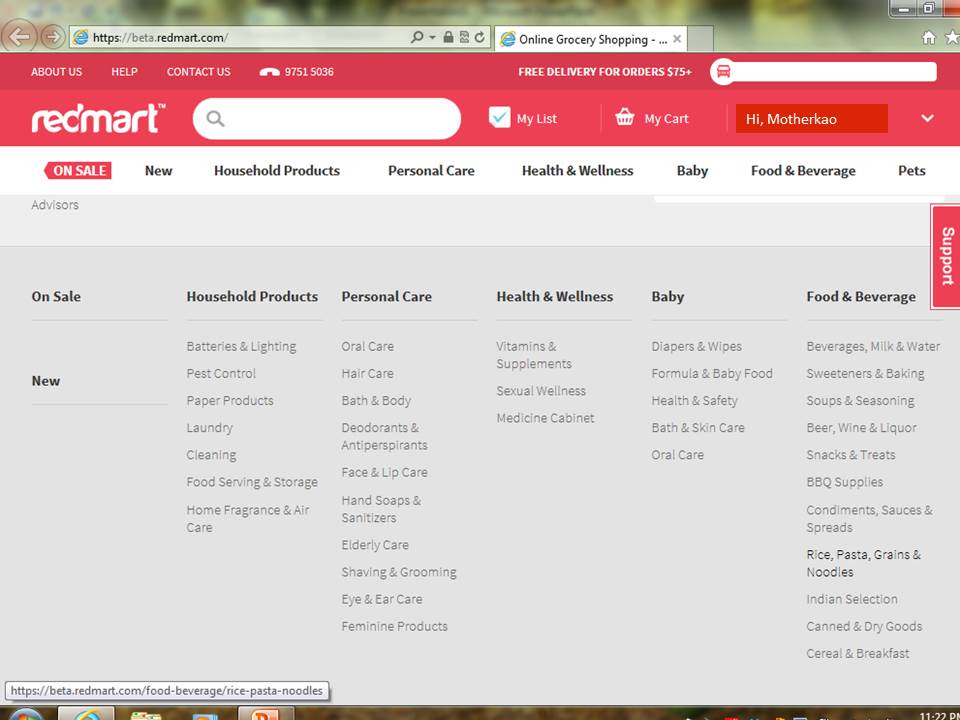Open the New footer heading
Image resolution: width=960 pixels, height=720 pixels.
[x=46, y=381]
